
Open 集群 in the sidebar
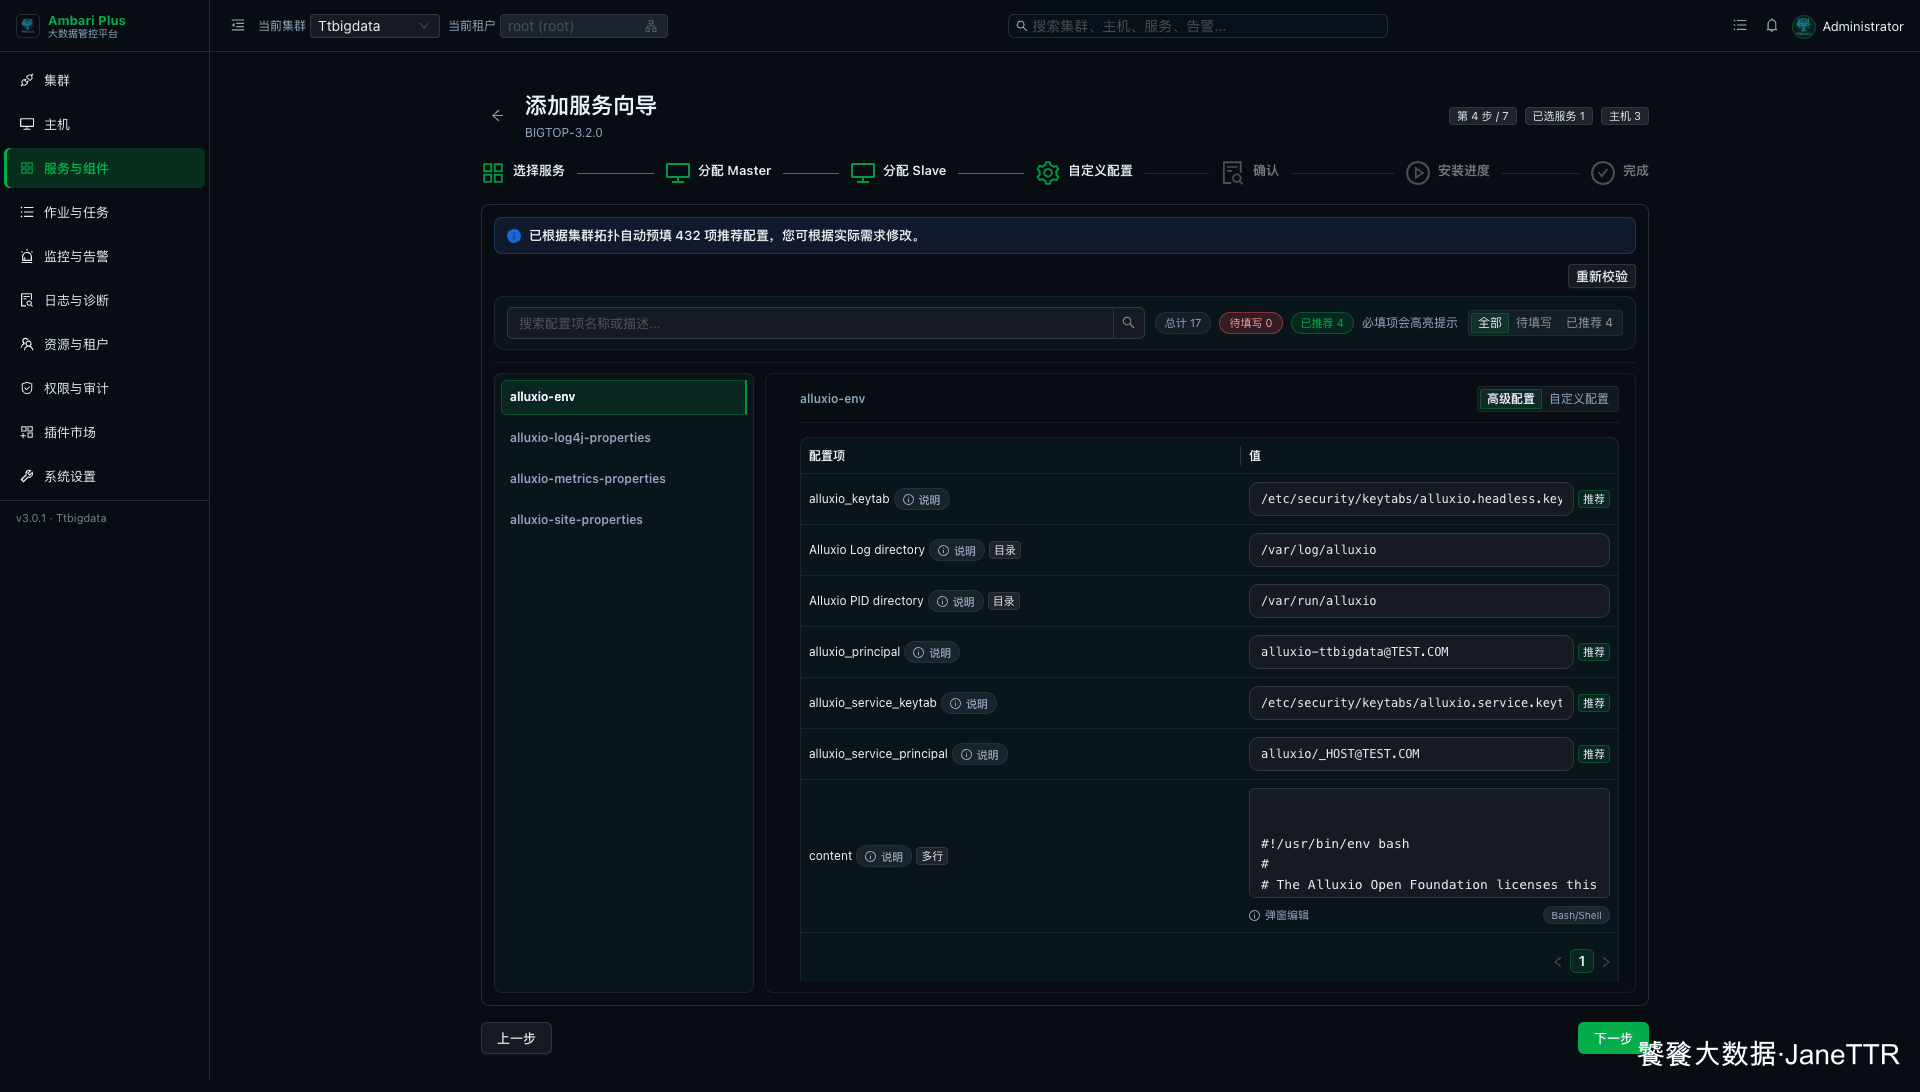[104, 80]
